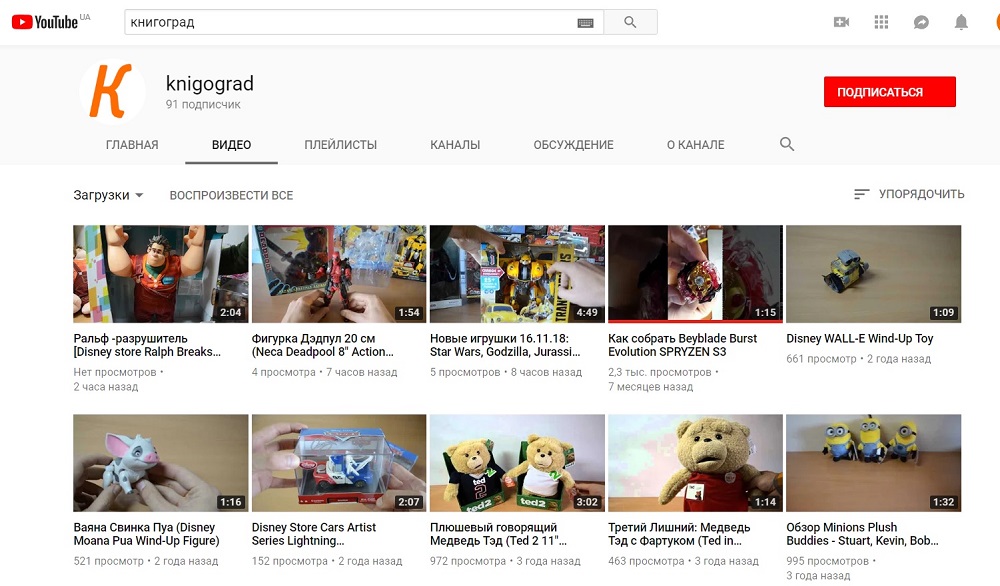Viewport: 1000px width, 586px height.
Task: Open the Moana Pua pig video thumbnail
Action: (x=161, y=463)
